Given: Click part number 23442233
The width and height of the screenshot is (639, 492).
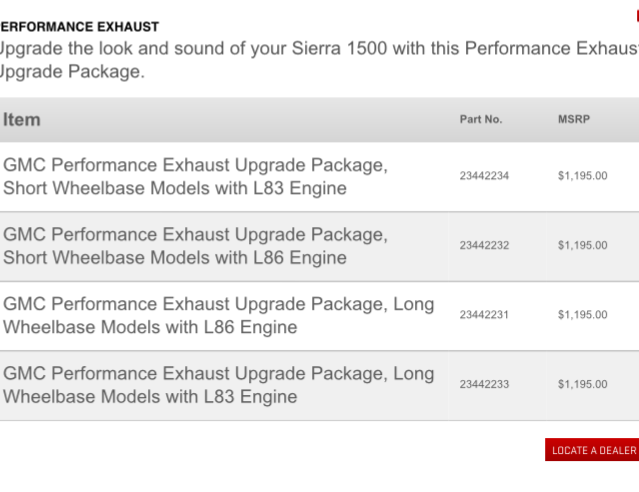Looking at the screenshot, I should coord(484,384).
